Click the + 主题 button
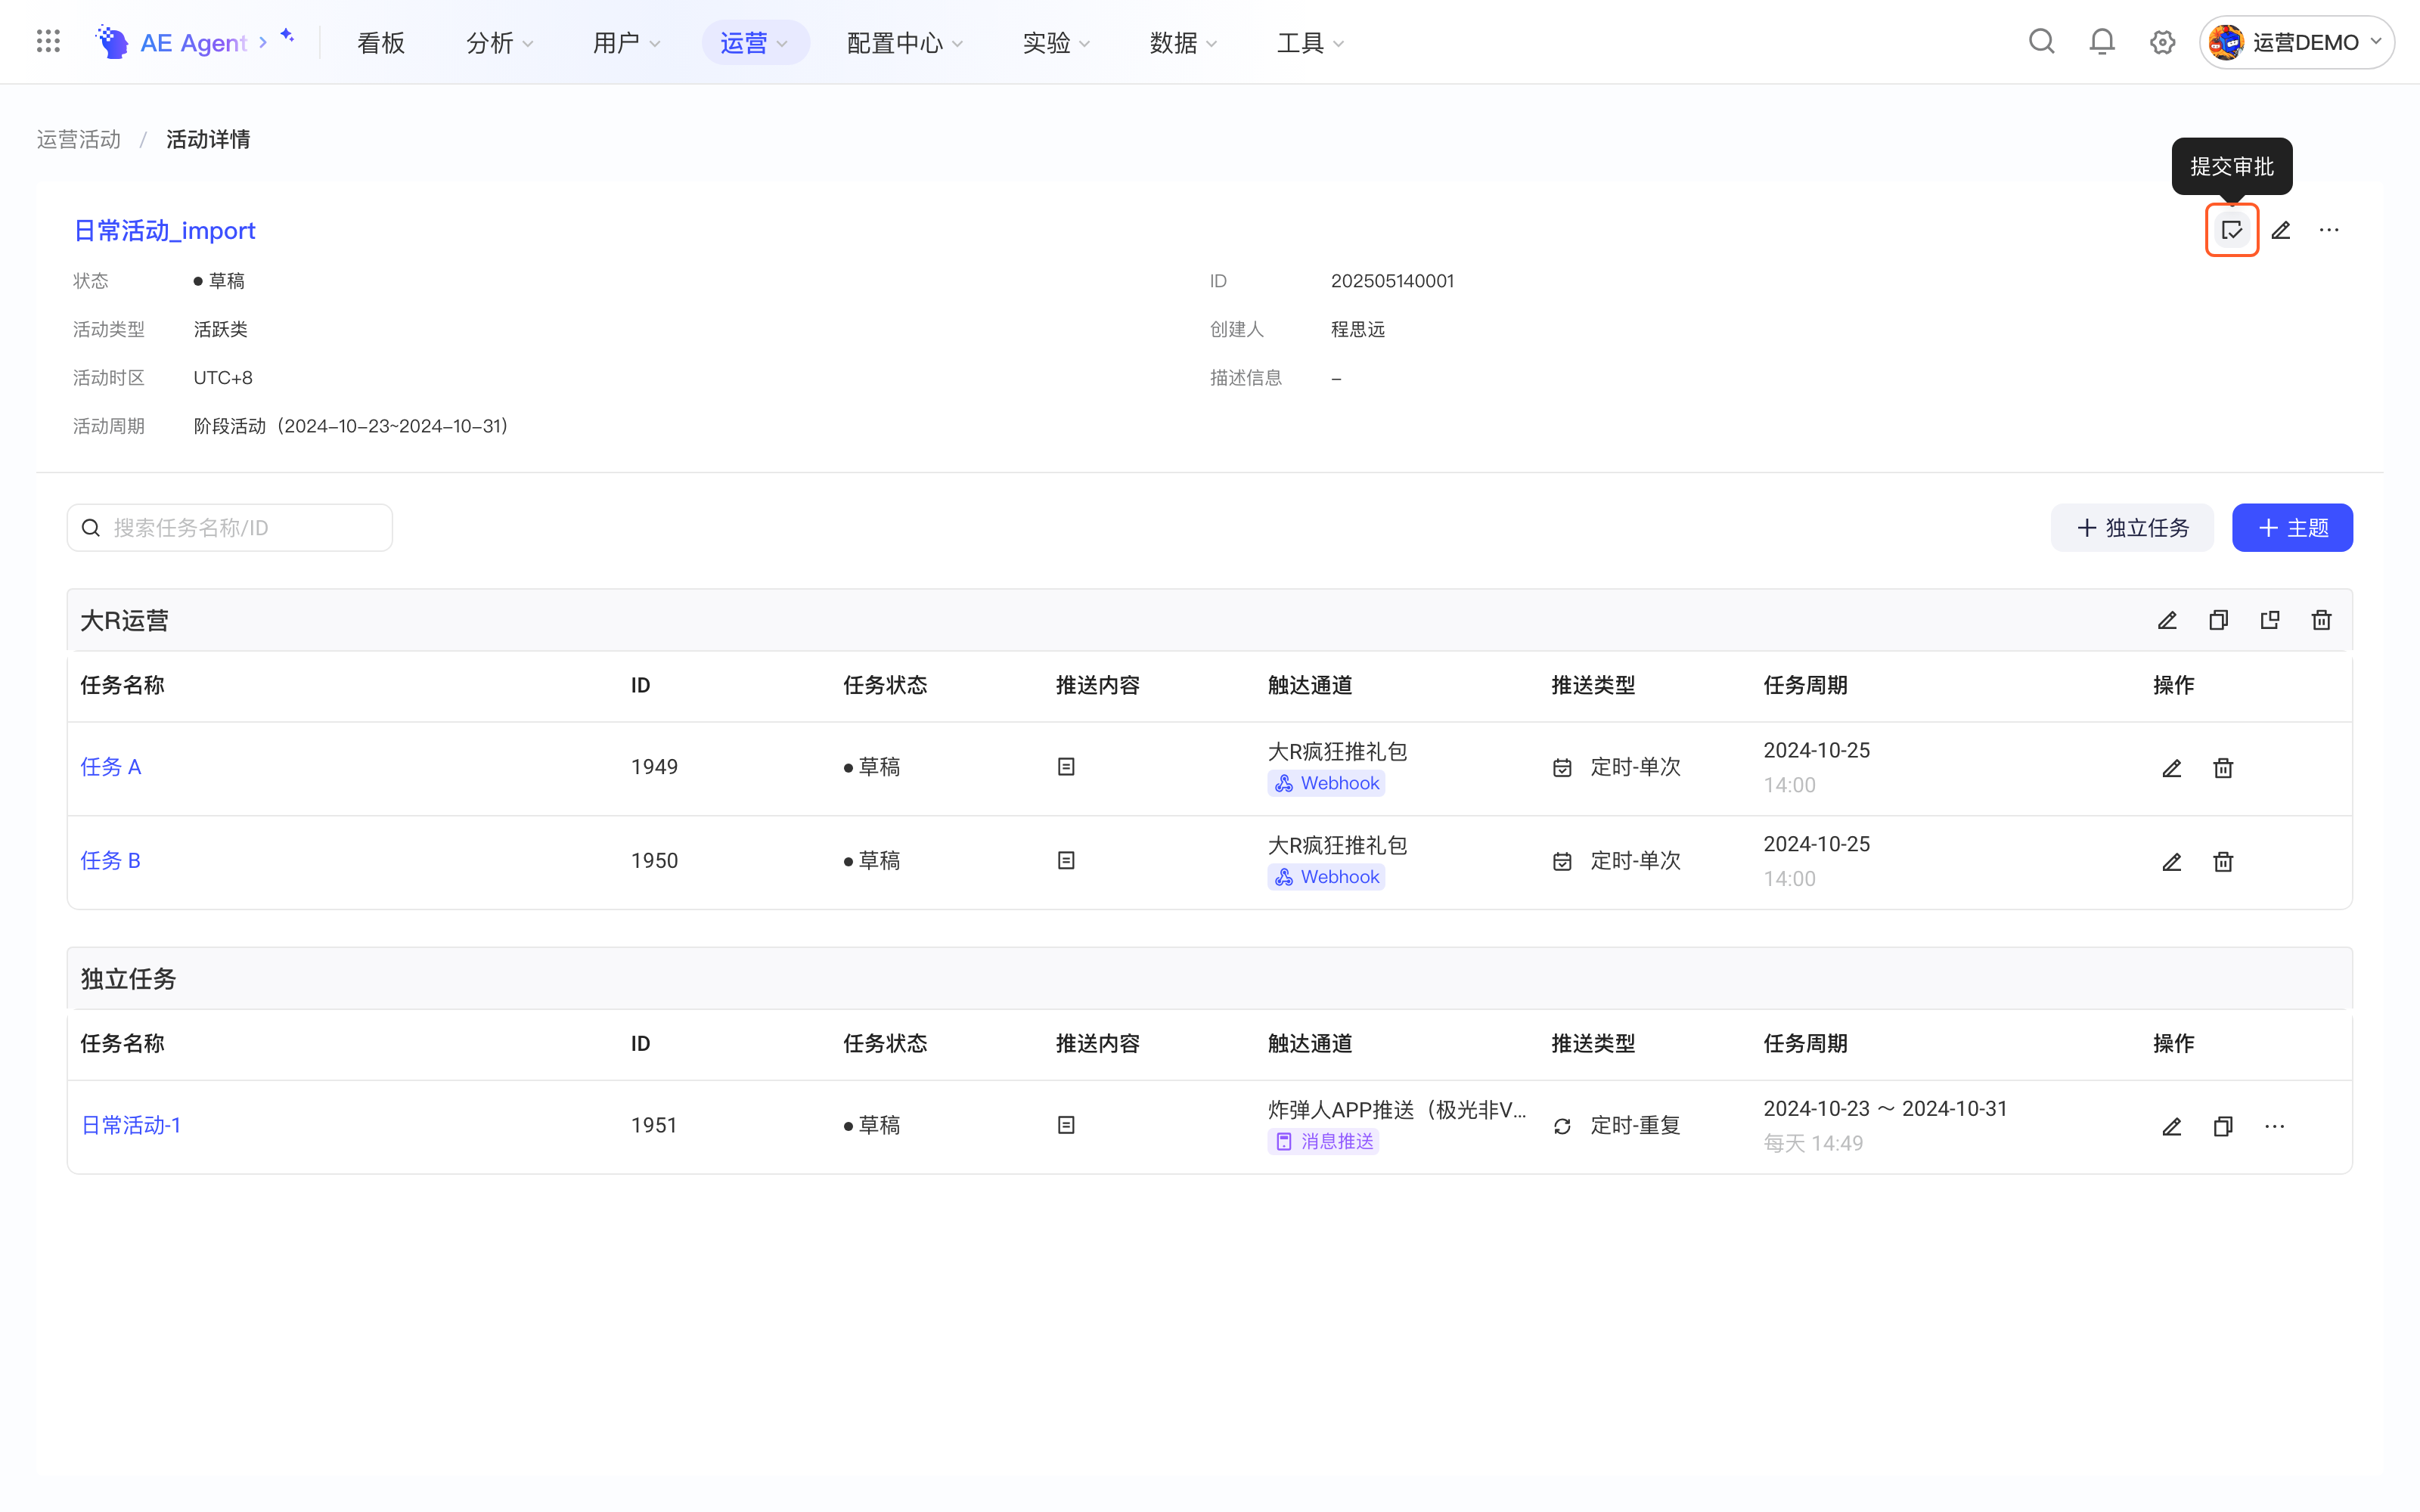 pyautogui.click(x=2292, y=527)
